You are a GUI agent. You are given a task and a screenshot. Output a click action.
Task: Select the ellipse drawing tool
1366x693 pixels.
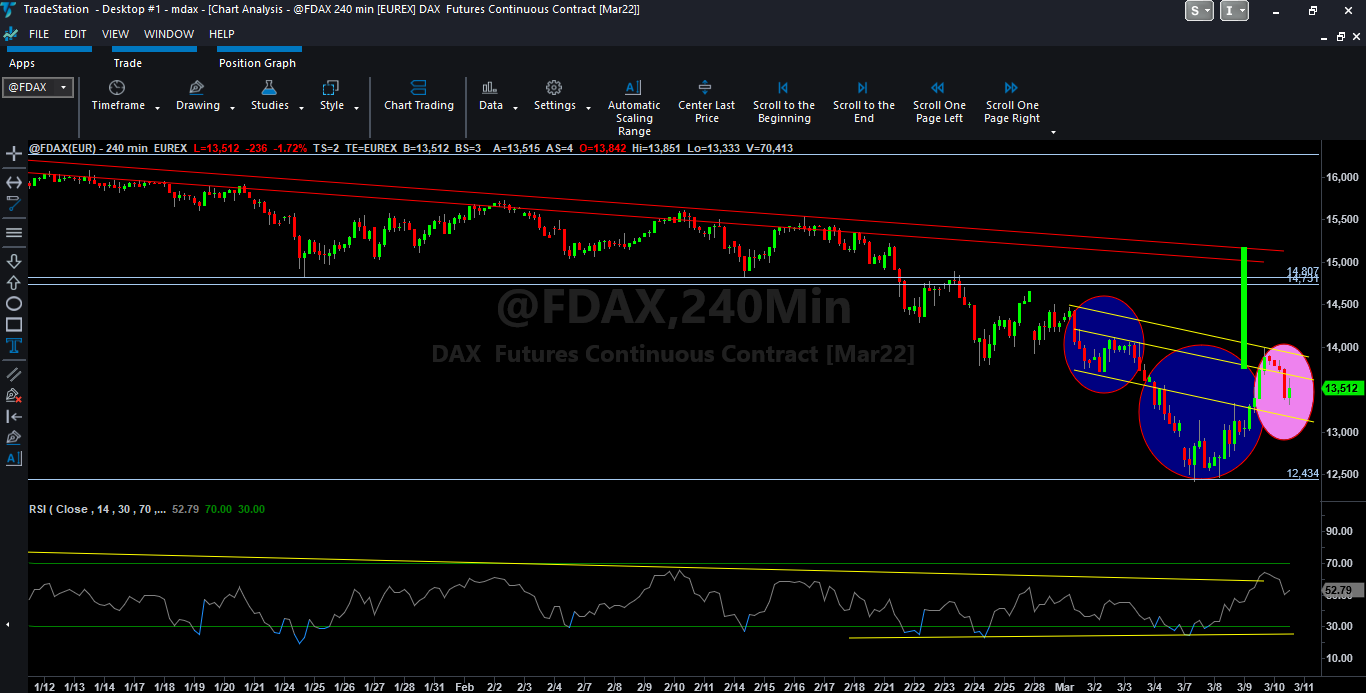pos(14,303)
